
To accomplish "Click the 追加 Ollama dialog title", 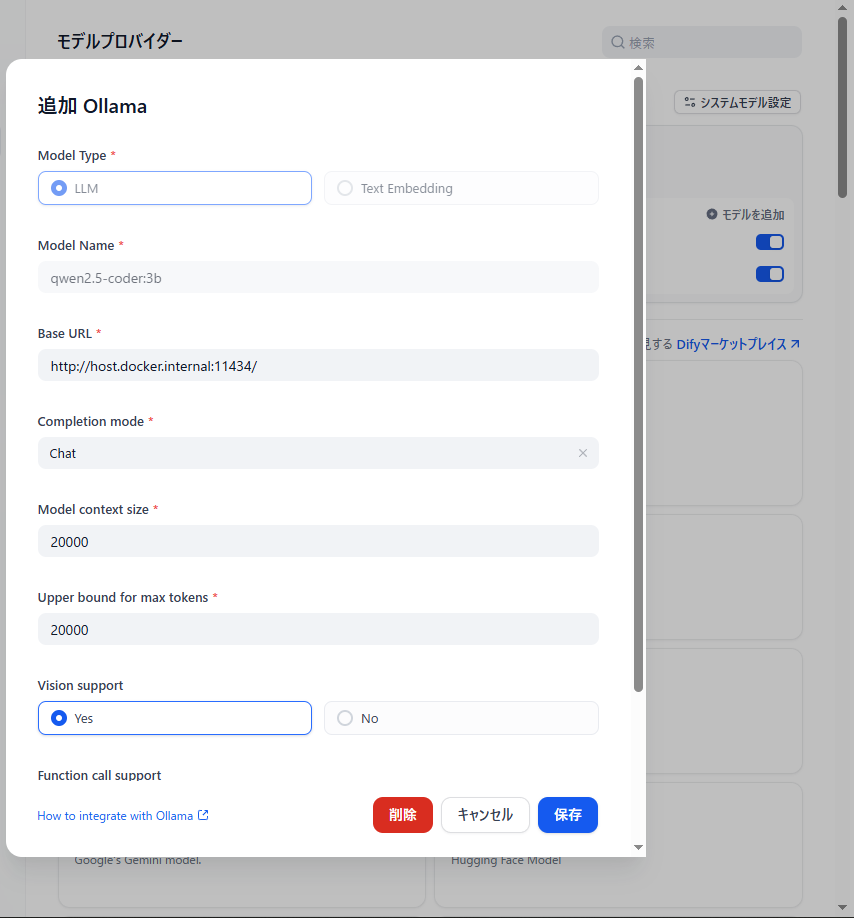I will (92, 106).
